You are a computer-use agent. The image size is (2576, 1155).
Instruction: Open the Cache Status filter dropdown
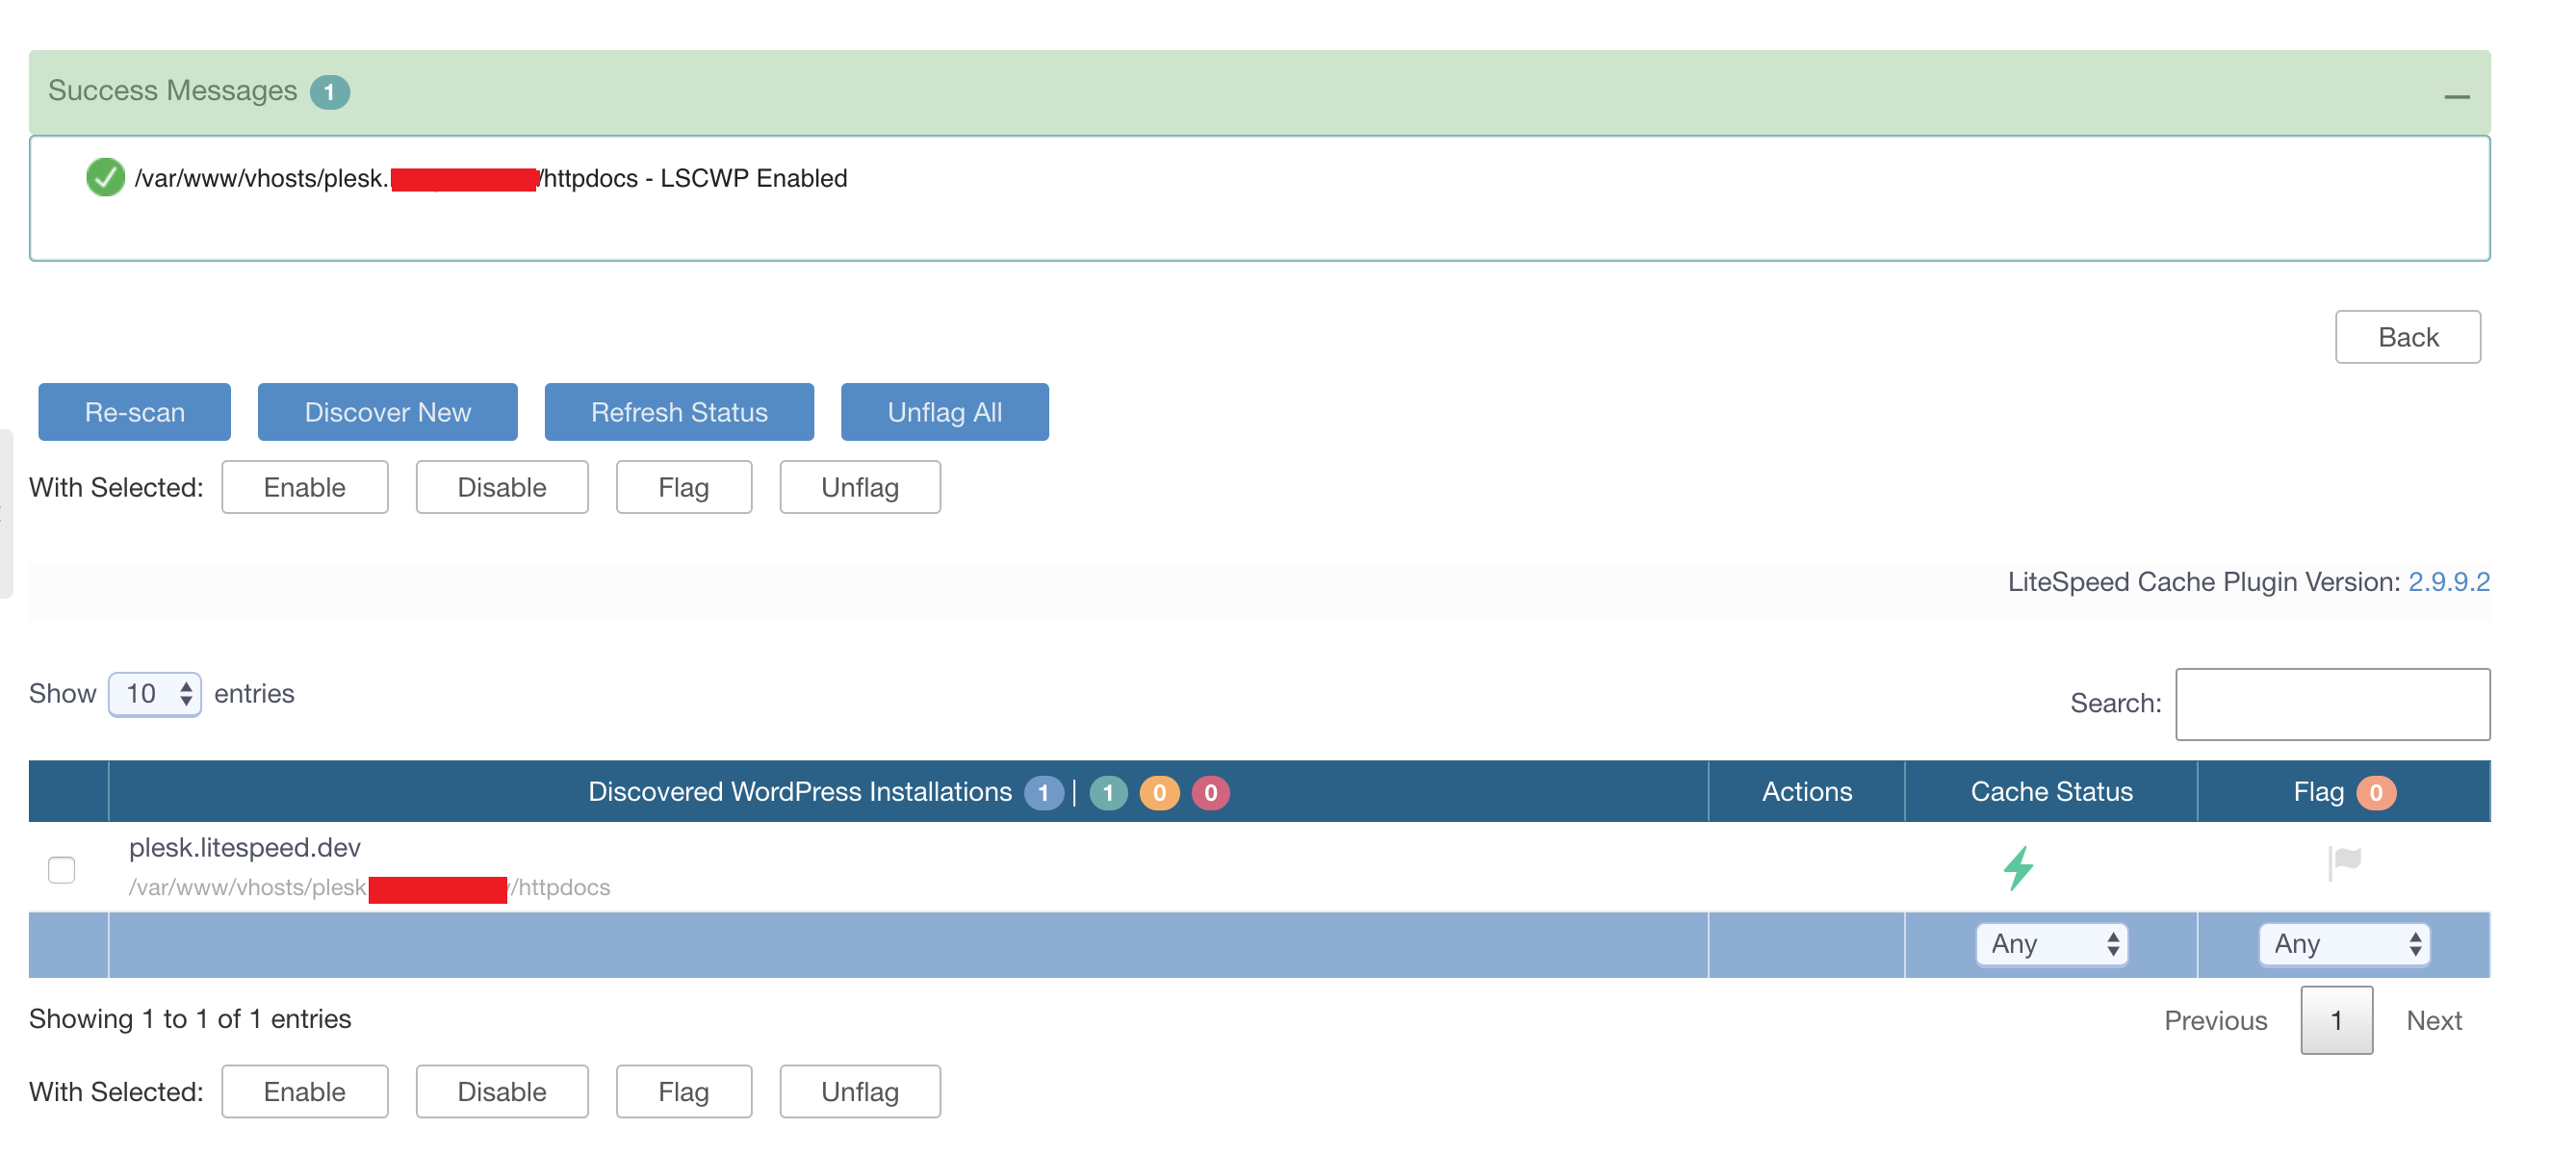tap(2051, 944)
